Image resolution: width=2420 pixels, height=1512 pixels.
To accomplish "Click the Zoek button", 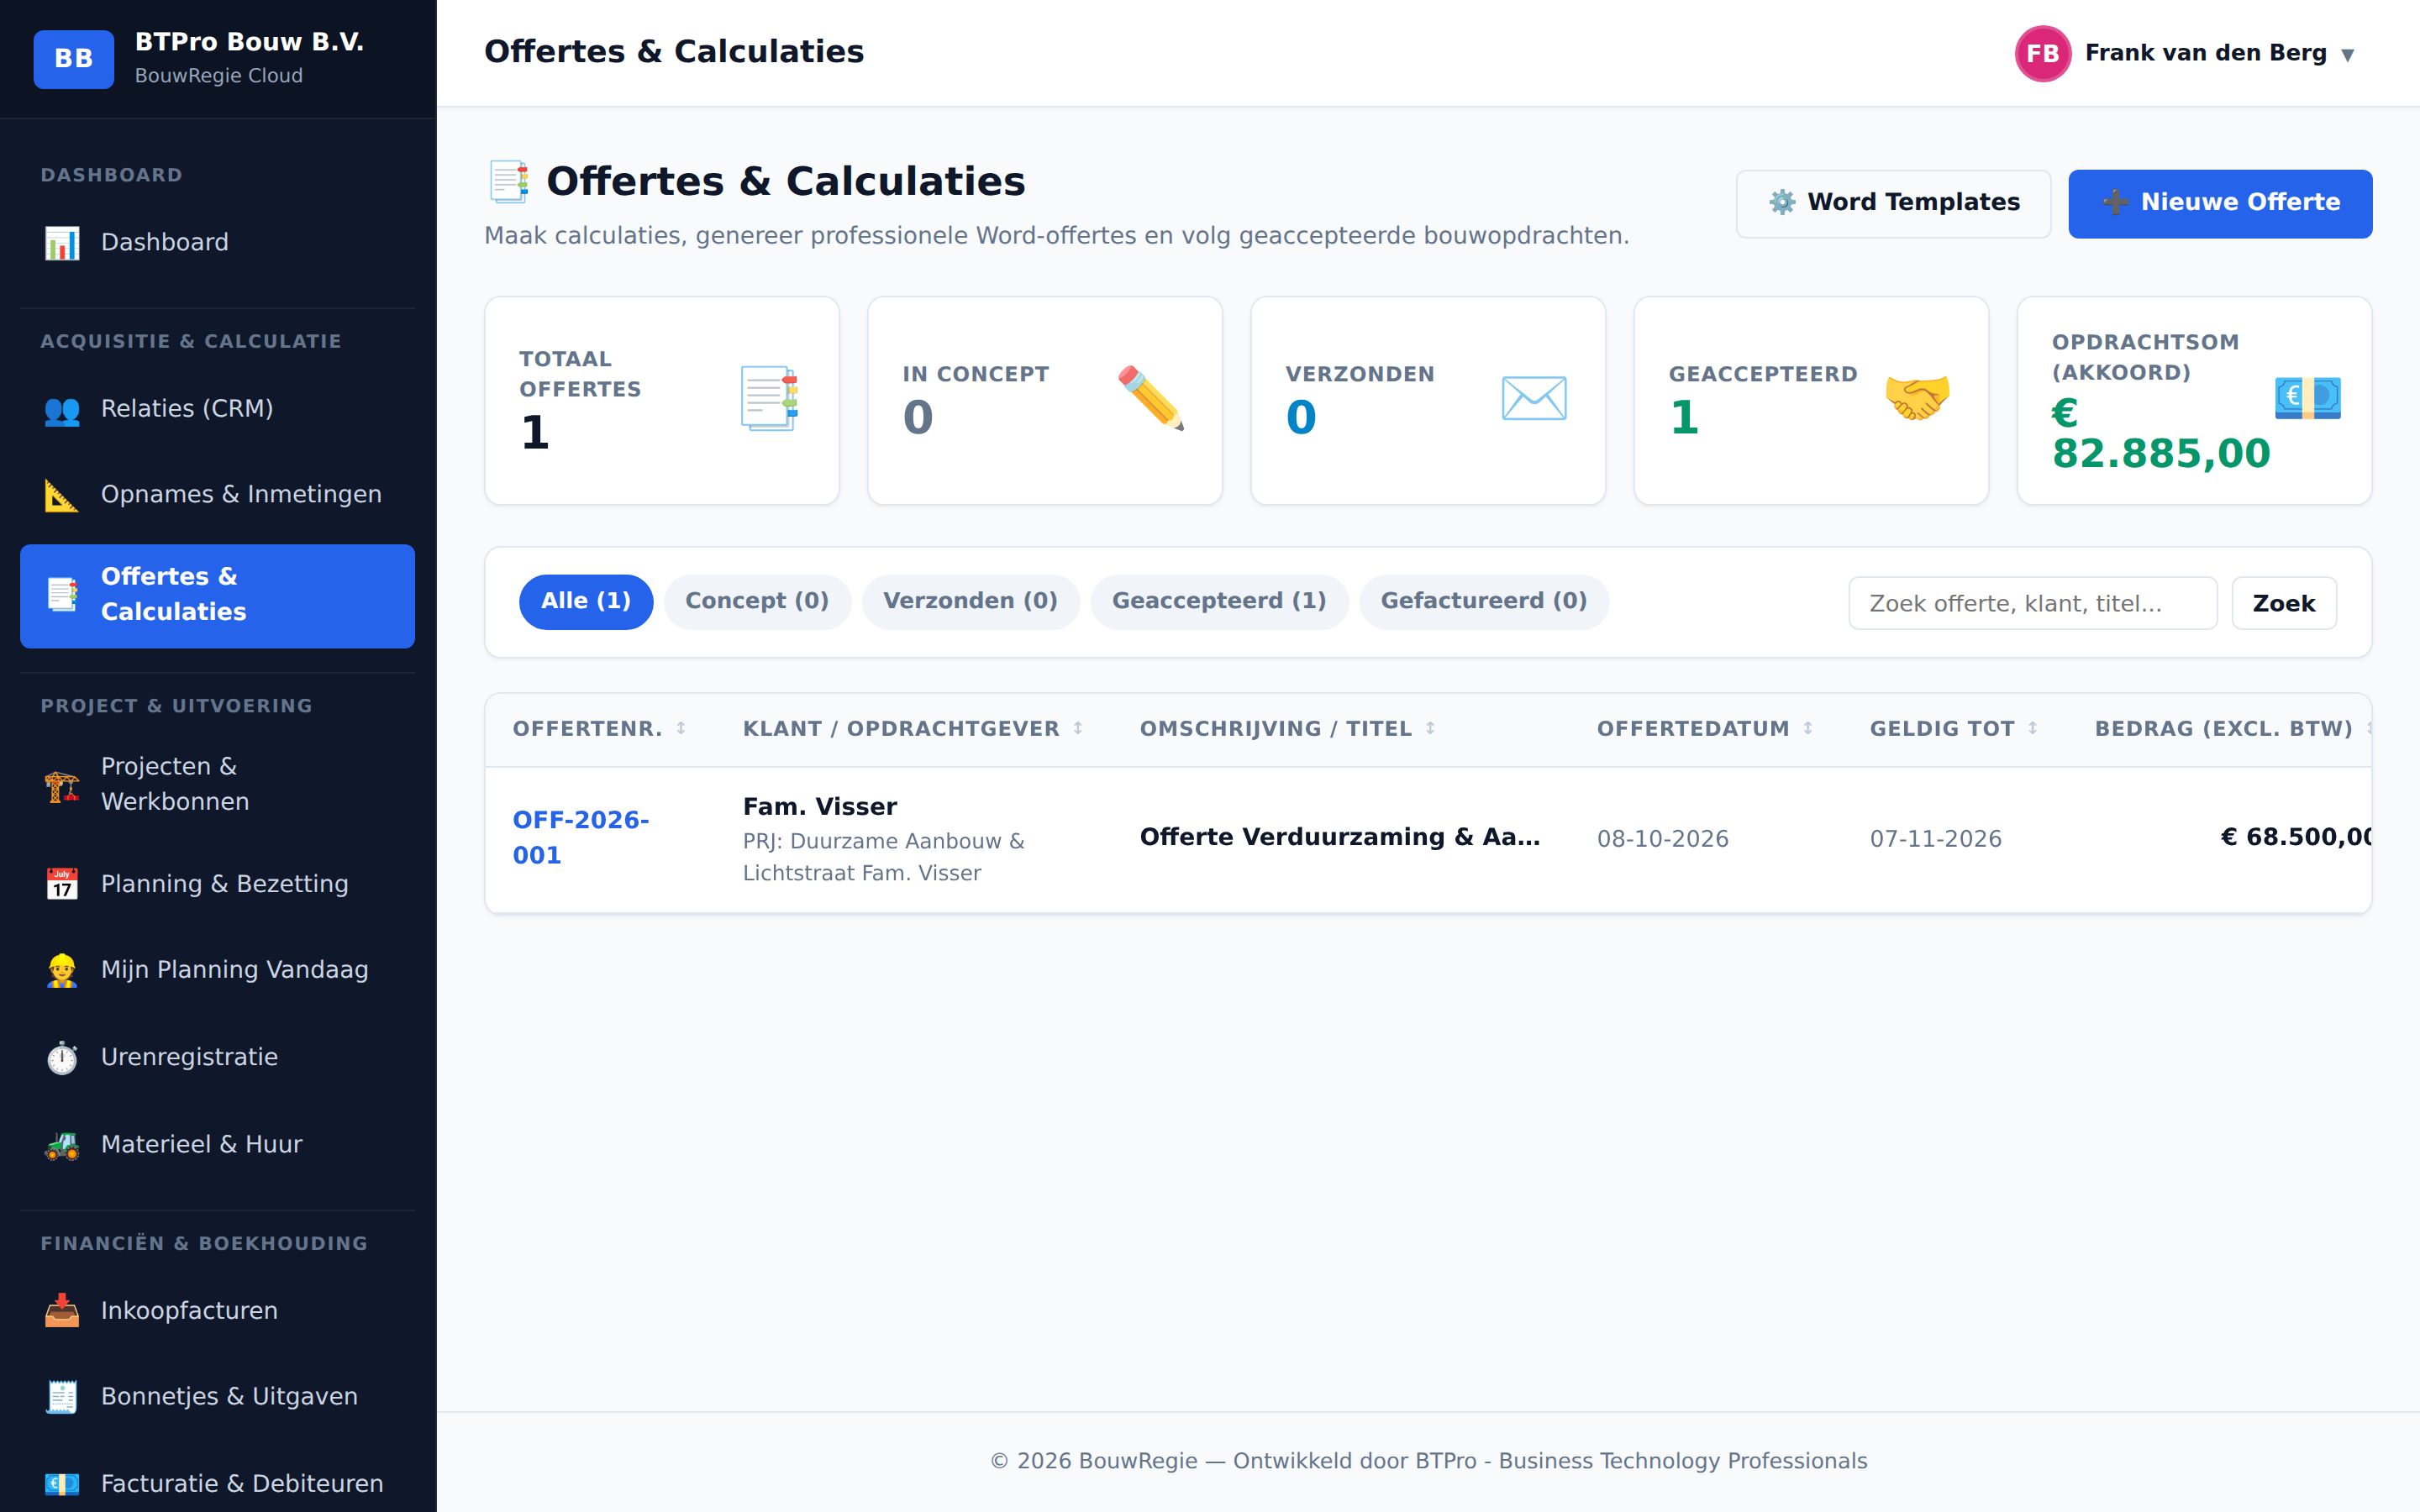I will click(2283, 603).
